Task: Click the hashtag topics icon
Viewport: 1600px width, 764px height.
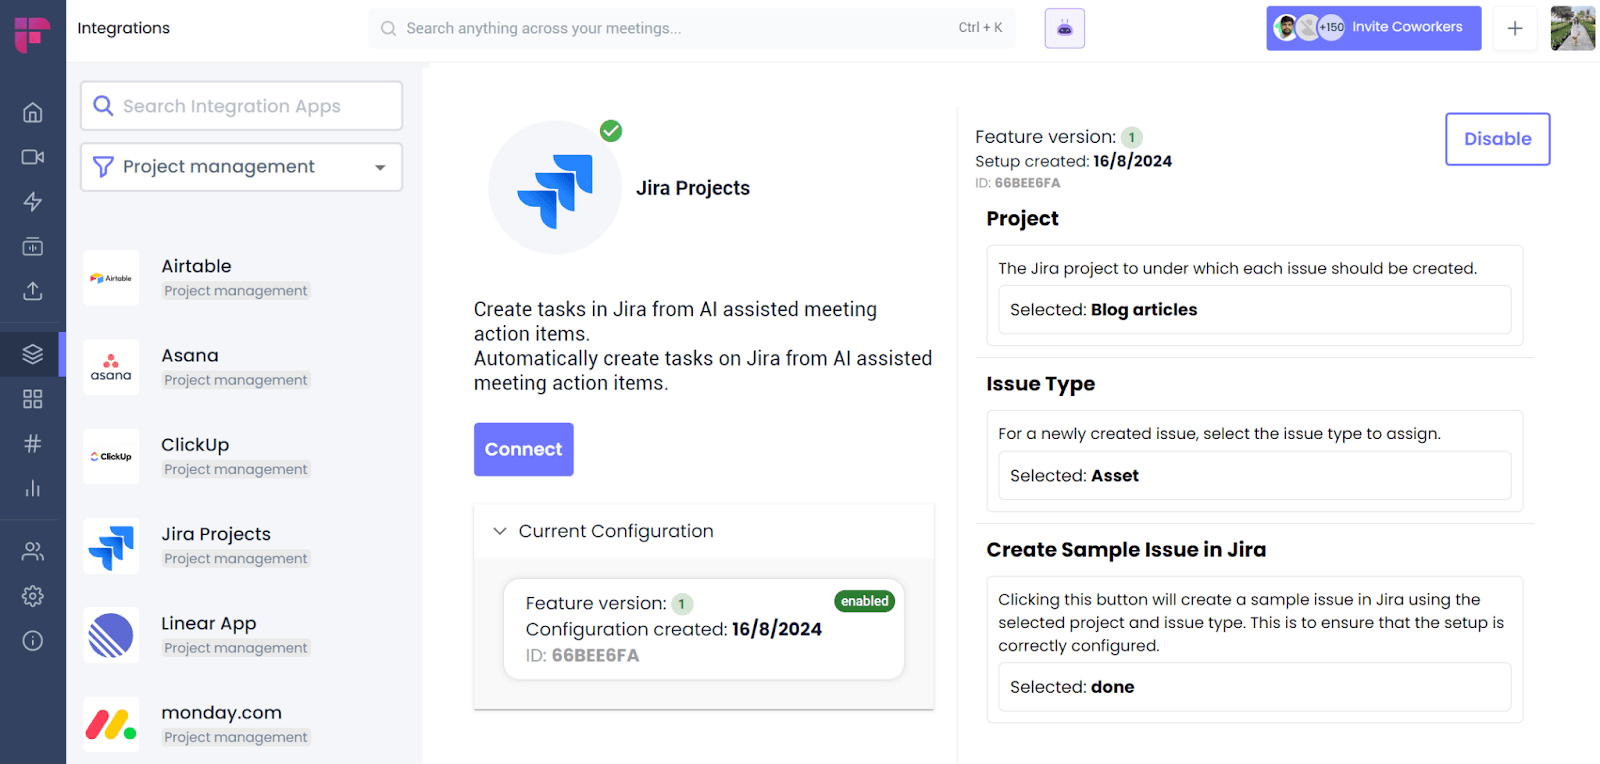Action: [x=33, y=443]
